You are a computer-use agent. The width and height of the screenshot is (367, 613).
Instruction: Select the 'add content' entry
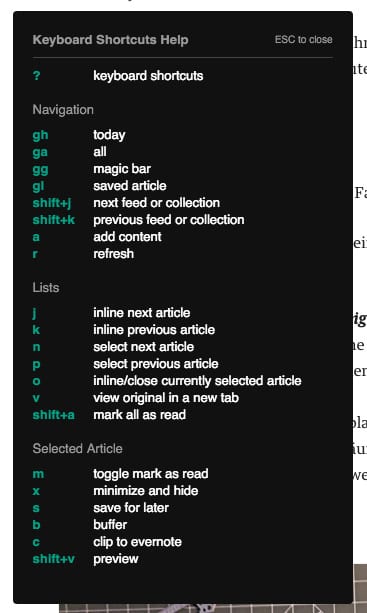tap(127, 237)
